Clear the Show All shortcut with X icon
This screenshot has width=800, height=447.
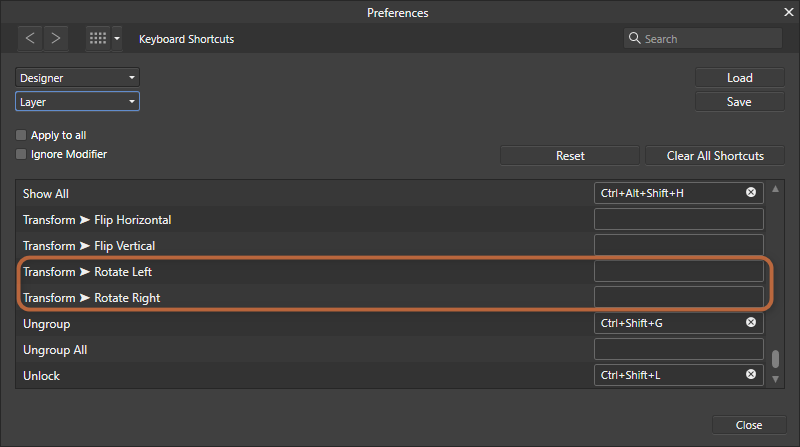(x=751, y=193)
